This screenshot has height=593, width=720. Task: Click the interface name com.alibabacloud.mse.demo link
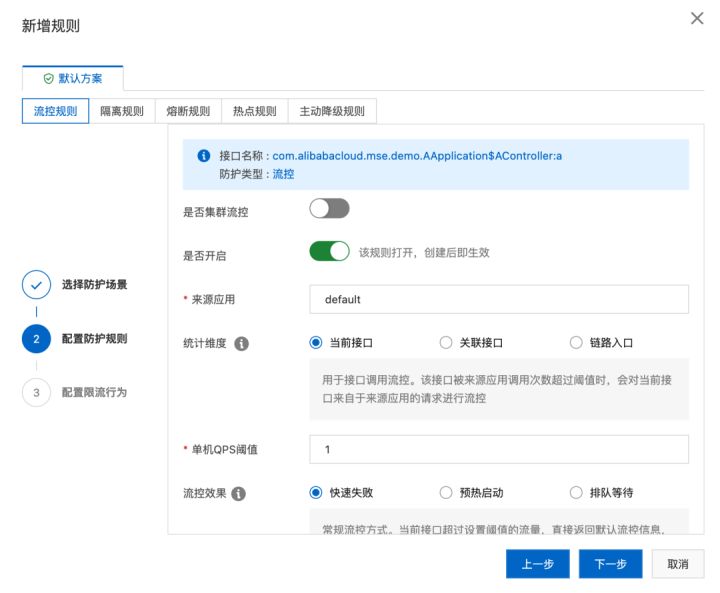(x=417, y=156)
